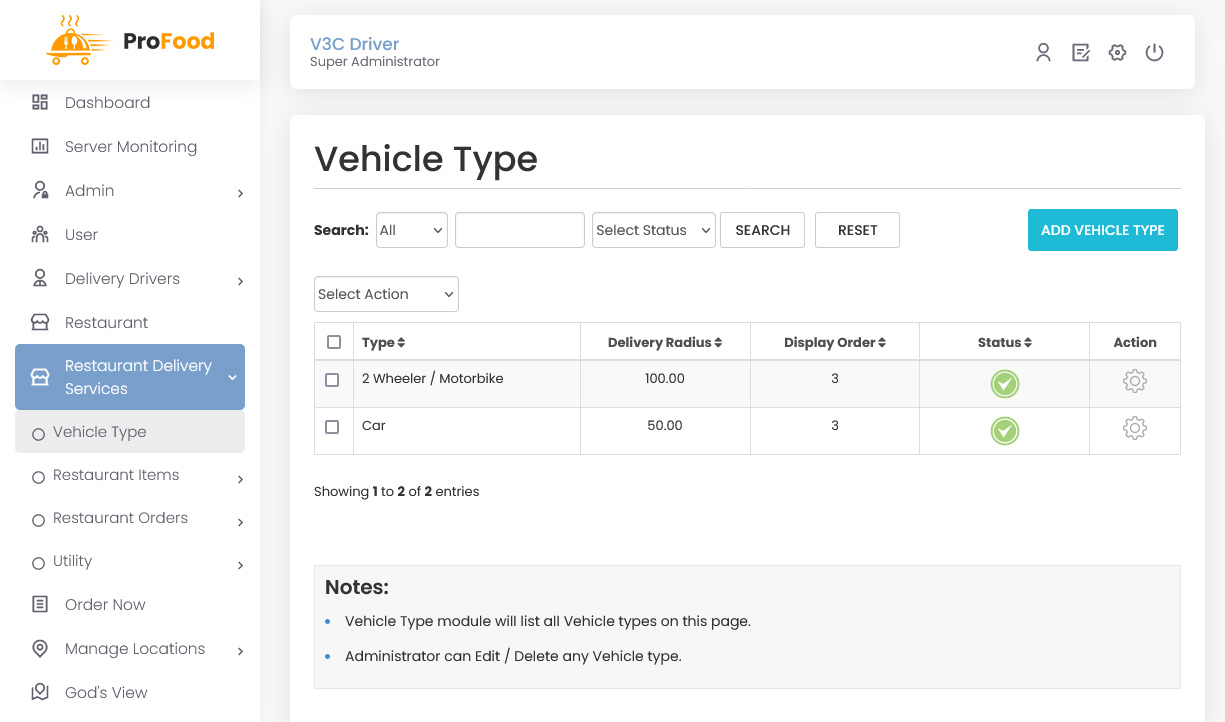The width and height of the screenshot is (1225, 722).
Task: Open action gear for Car row
Action: tap(1134, 428)
